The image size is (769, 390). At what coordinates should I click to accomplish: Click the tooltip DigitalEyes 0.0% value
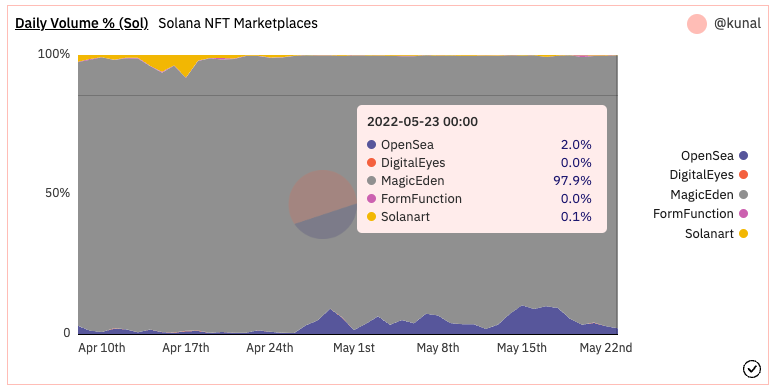tap(576, 162)
